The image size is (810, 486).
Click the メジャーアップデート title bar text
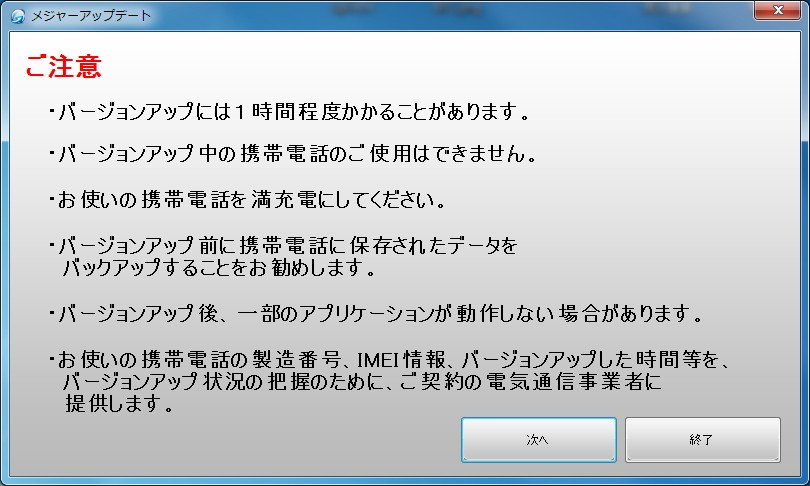point(90,15)
